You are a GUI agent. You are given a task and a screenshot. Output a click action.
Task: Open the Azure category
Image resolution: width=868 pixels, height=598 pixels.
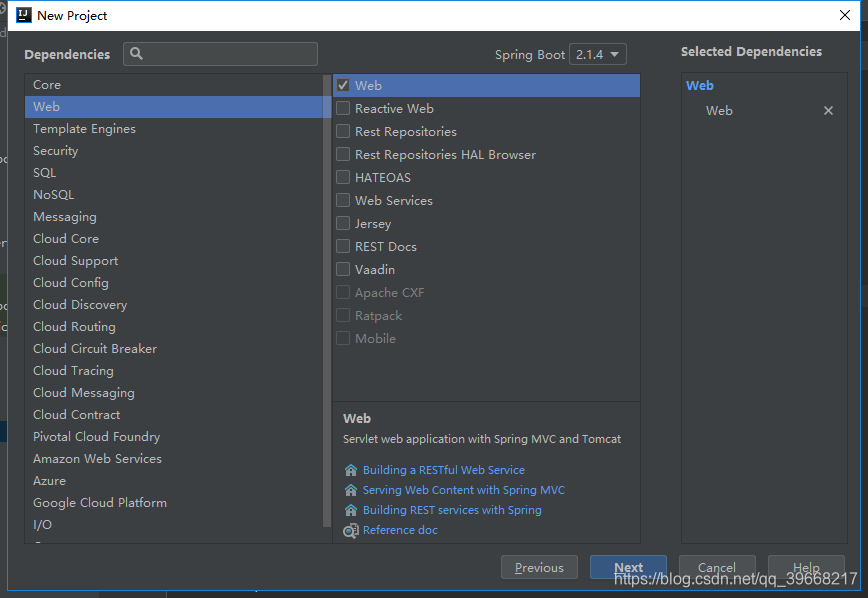(174, 481)
